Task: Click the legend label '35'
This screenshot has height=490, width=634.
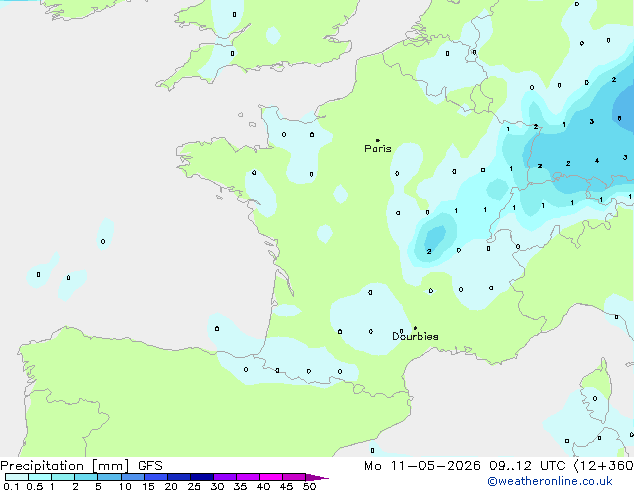Action: coord(240,486)
